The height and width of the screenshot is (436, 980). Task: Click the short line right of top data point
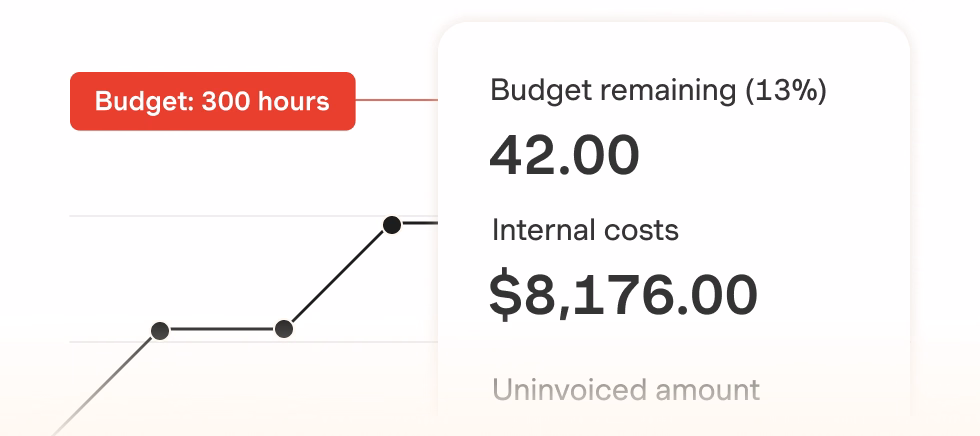(420, 224)
